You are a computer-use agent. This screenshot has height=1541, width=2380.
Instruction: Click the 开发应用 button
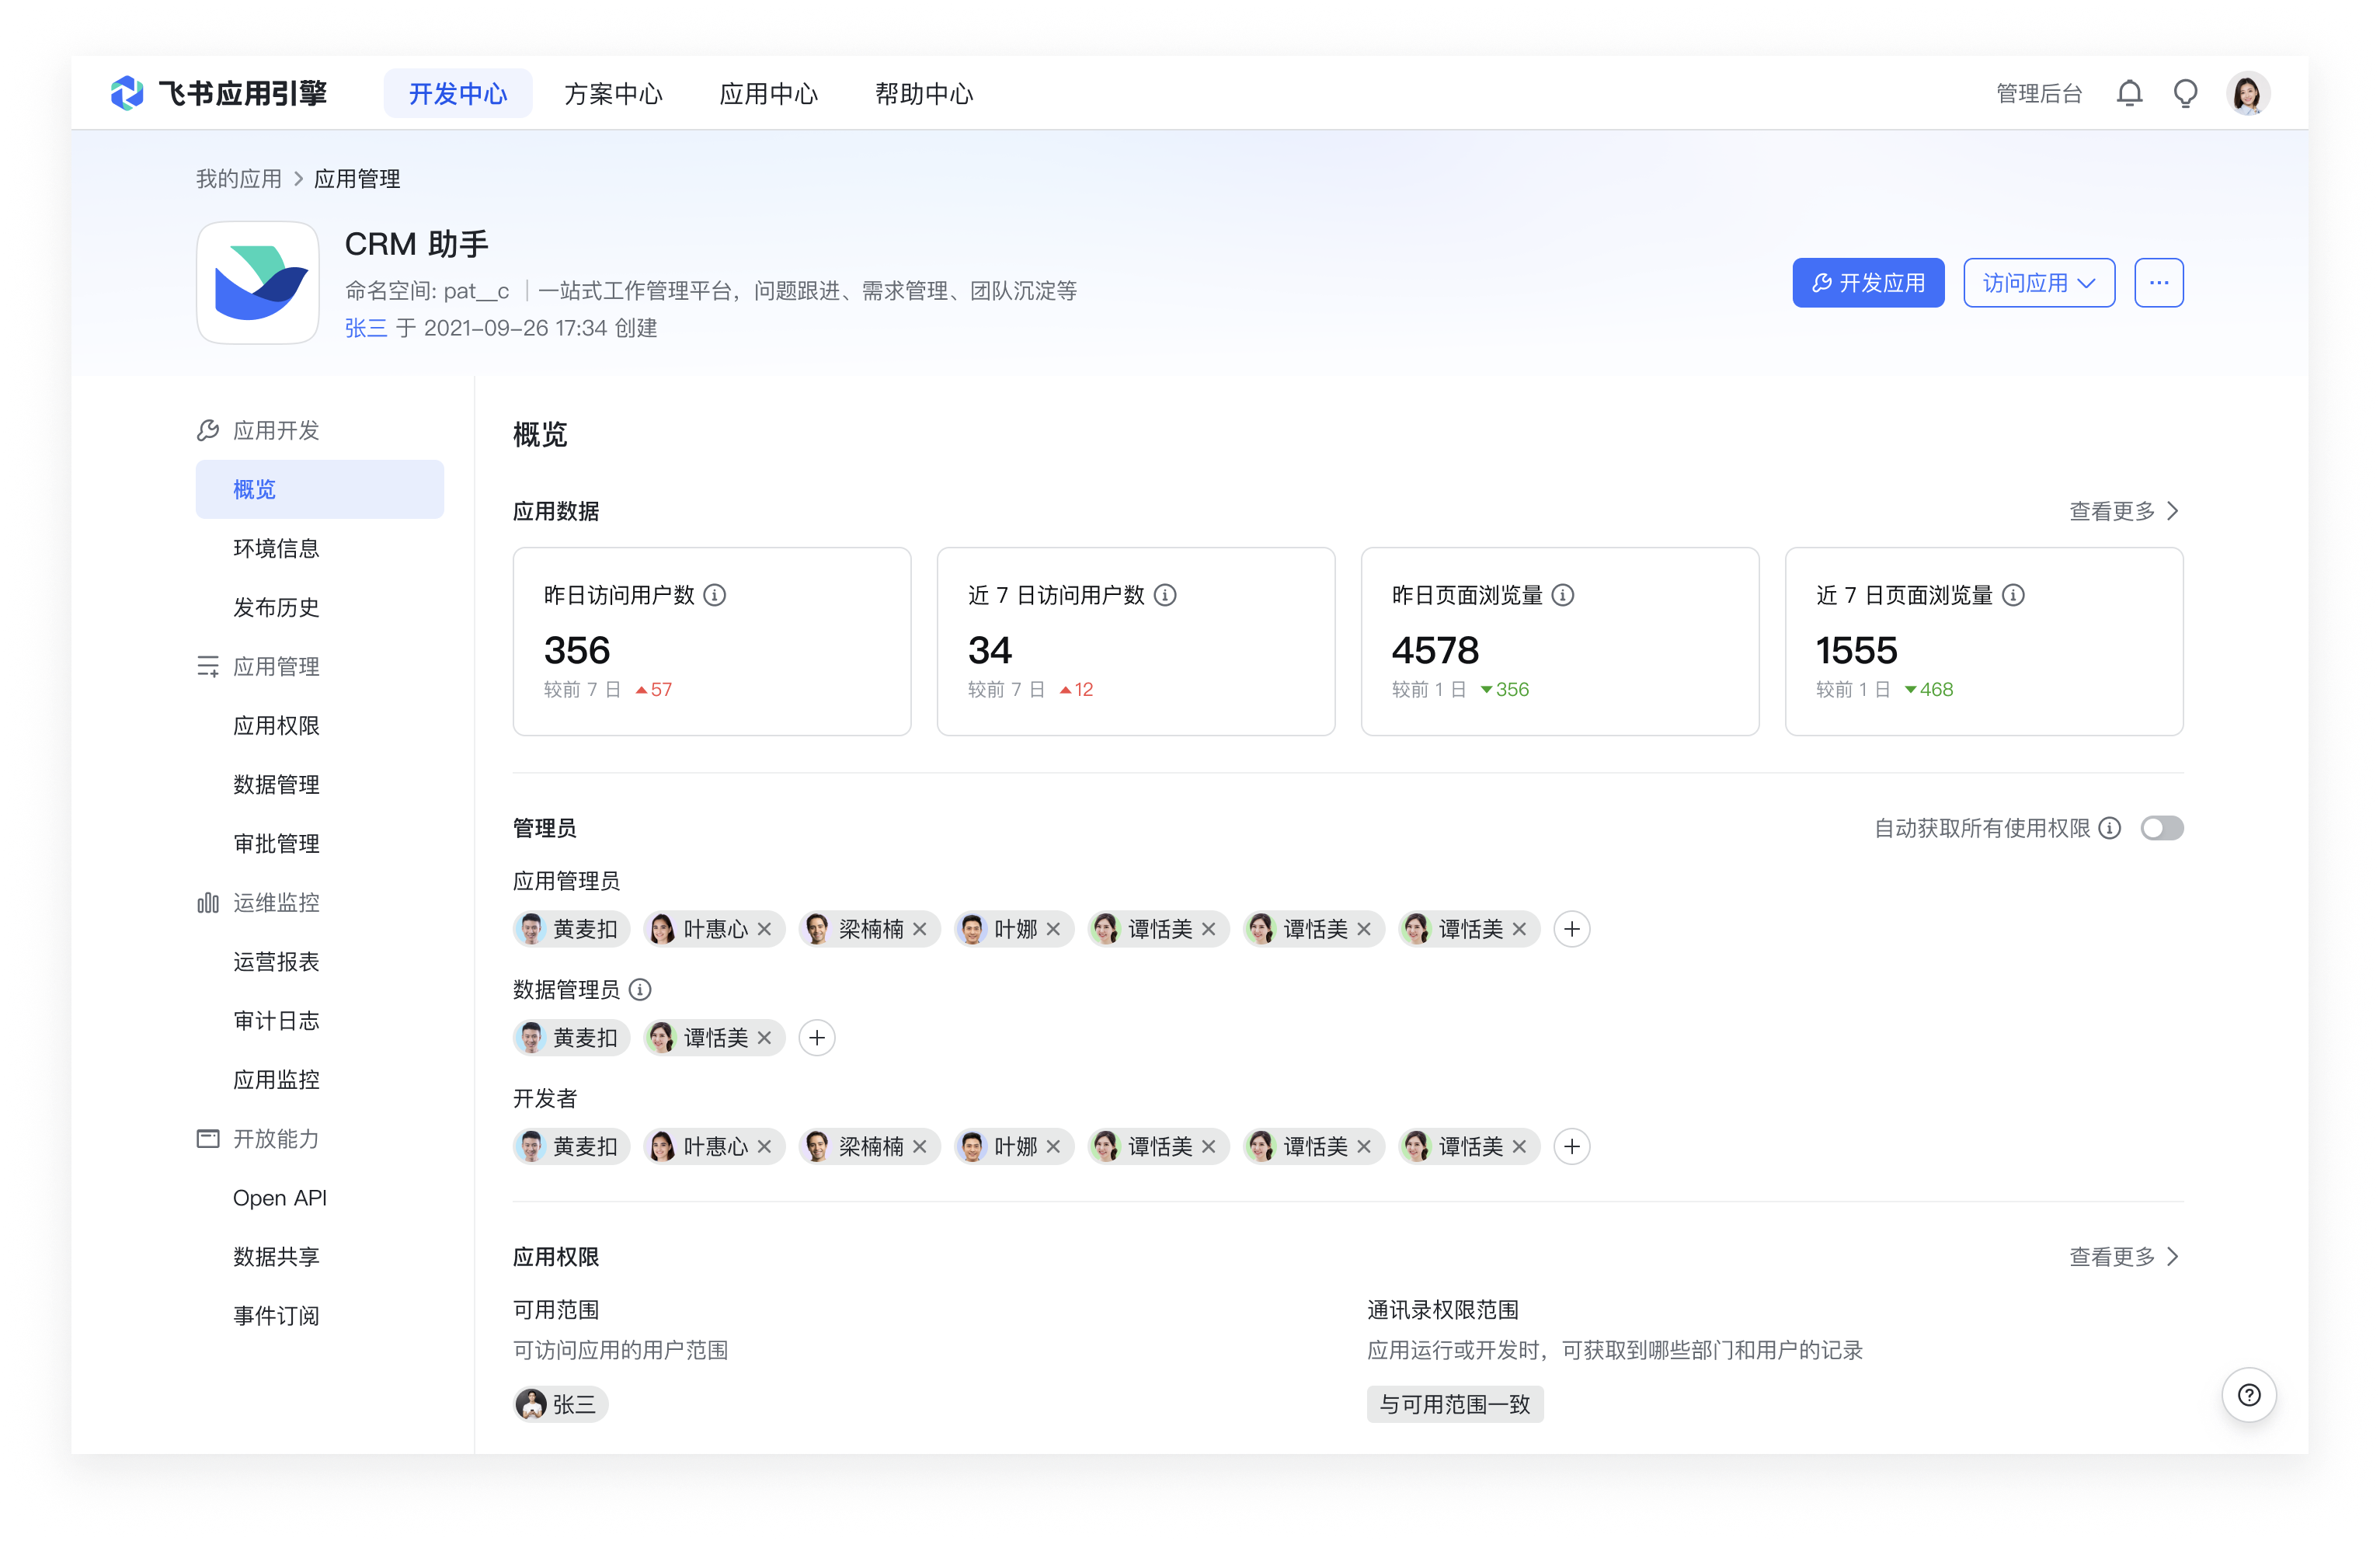(x=1867, y=282)
